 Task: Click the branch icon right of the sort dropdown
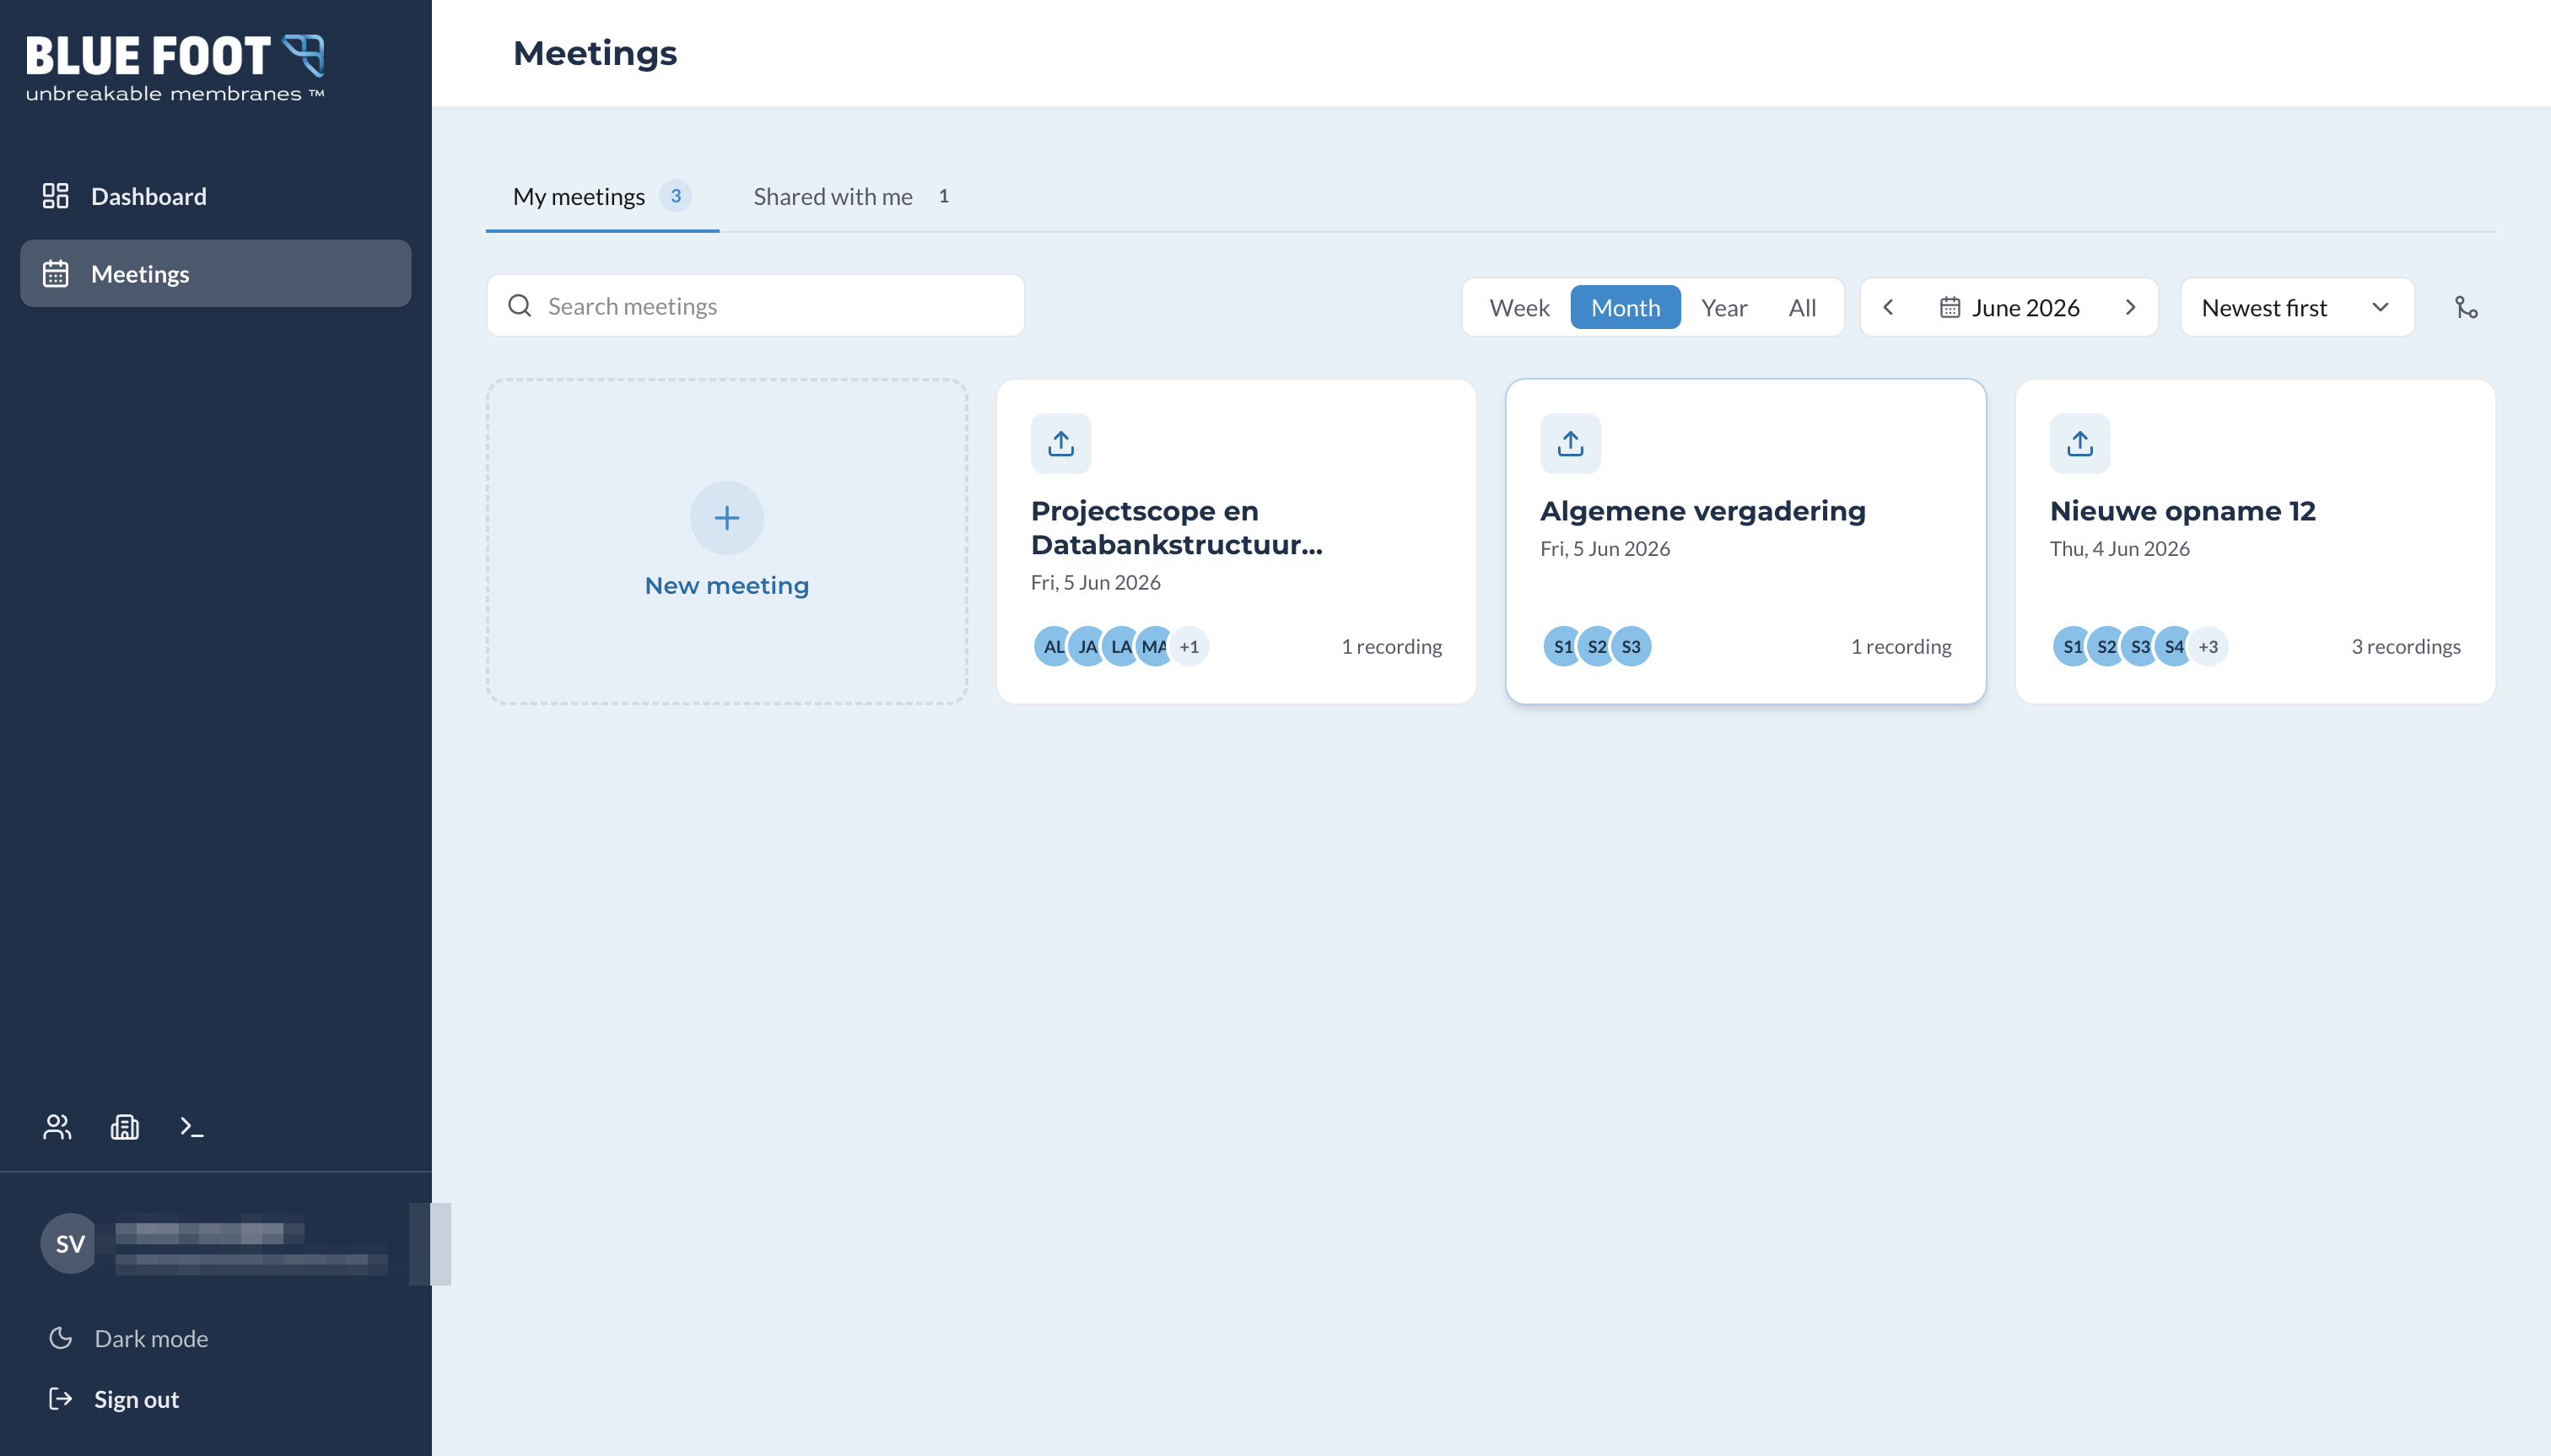click(2466, 308)
